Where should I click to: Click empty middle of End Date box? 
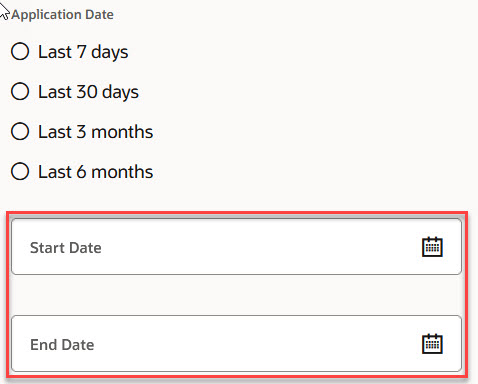260,344
